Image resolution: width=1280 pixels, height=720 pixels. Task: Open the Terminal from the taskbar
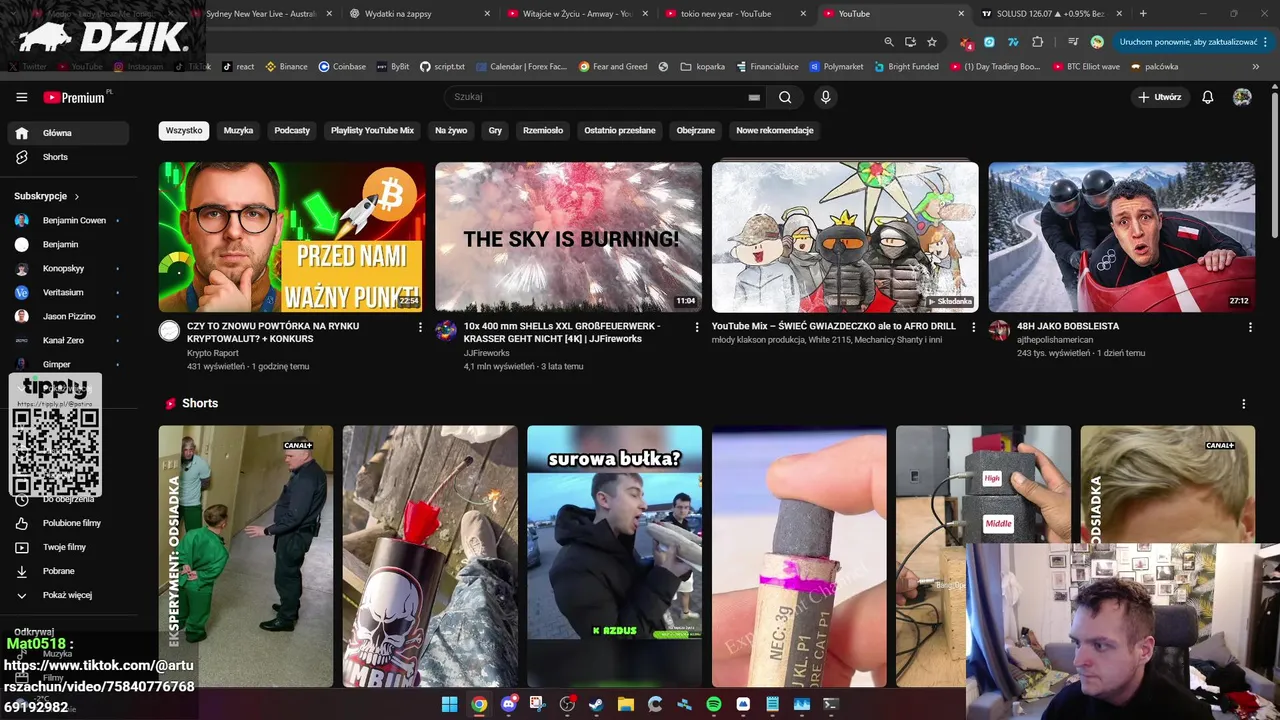(x=830, y=704)
